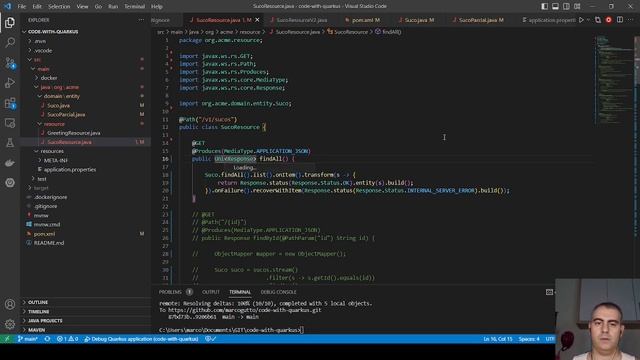Open the Extensions view

click(x=10, y=103)
